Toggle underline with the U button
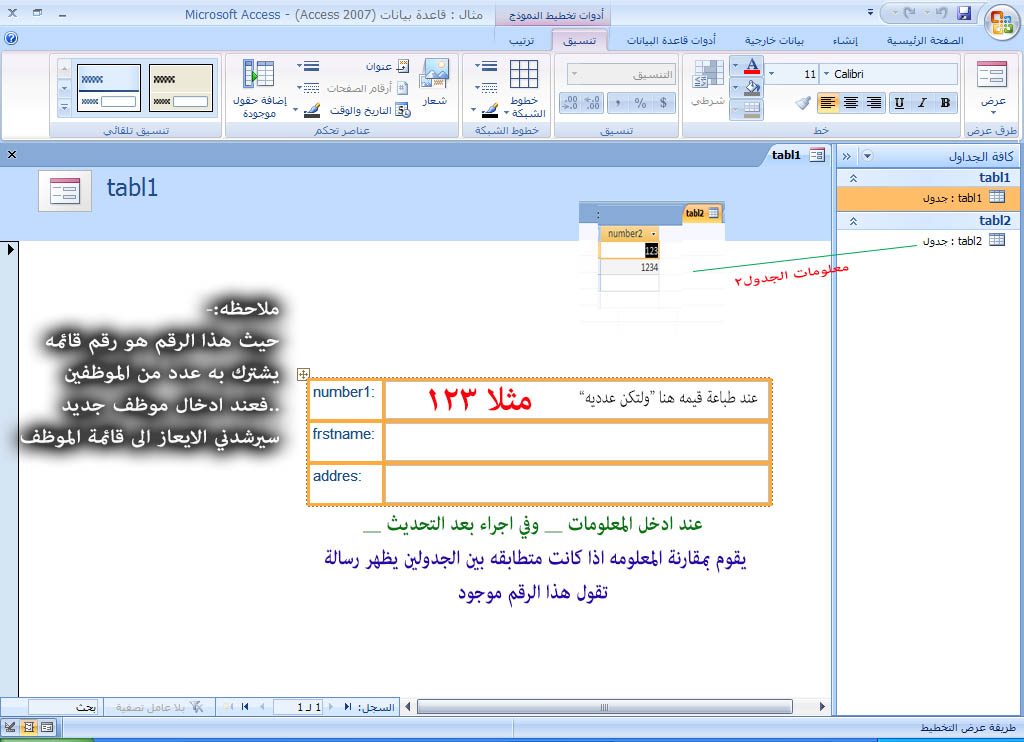The width and height of the screenshot is (1024, 742). (899, 103)
